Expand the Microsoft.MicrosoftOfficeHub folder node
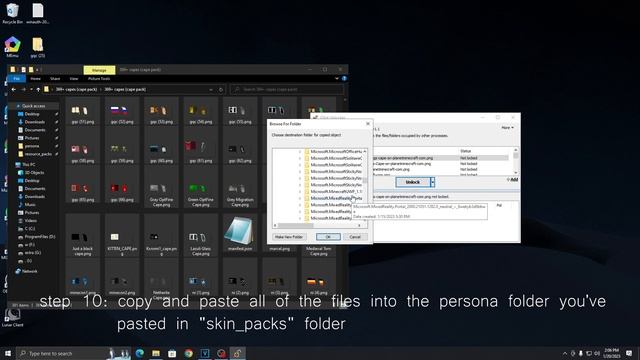Image resolution: width=640 pixels, height=360 pixels. pos(300,151)
